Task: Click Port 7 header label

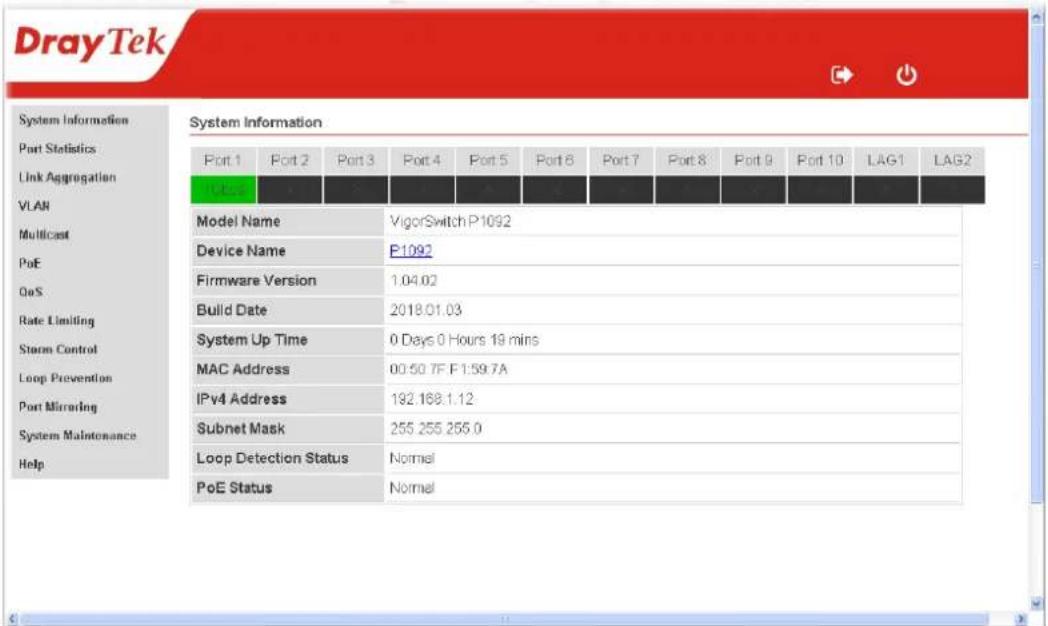Action: 621,160
